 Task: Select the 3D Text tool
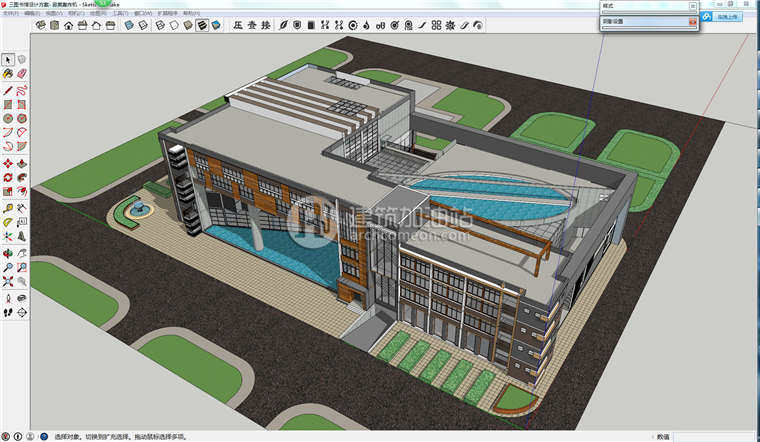21,237
